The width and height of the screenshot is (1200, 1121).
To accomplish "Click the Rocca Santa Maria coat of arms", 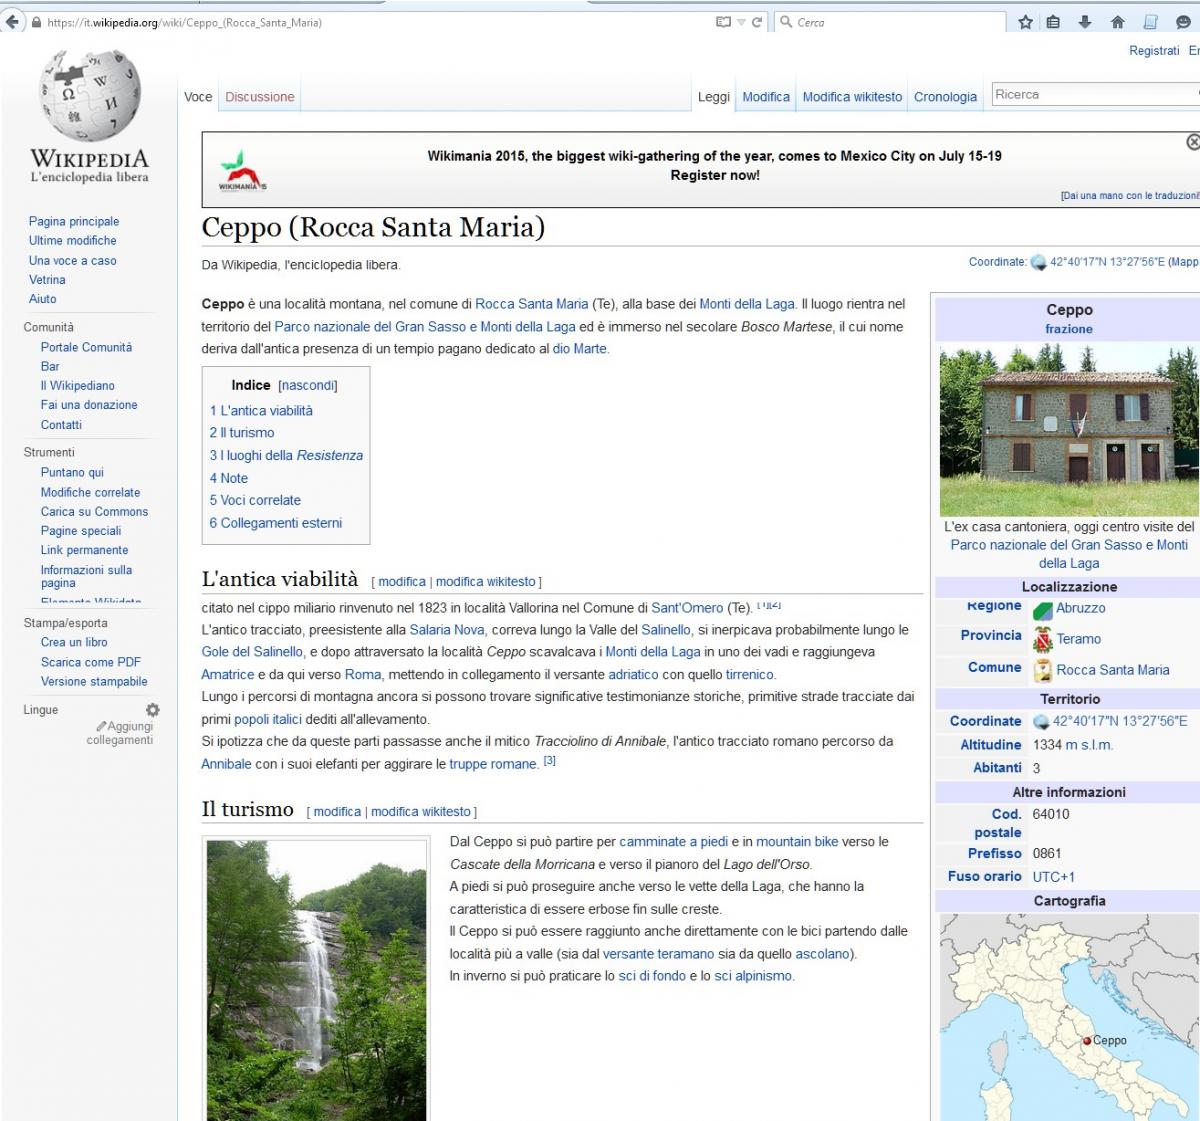I will (x=1043, y=670).
